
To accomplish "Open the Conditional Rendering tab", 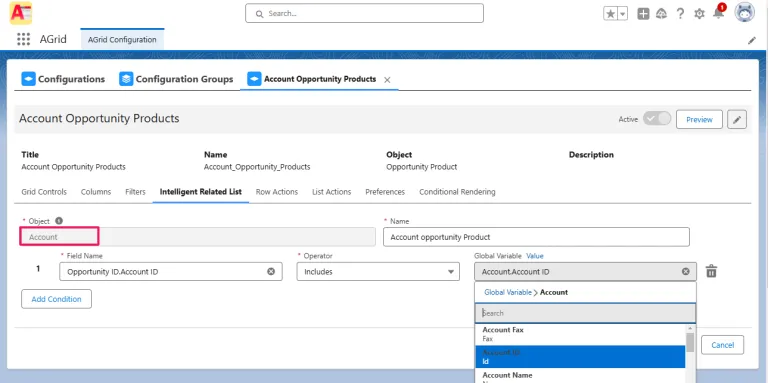I will [457, 192].
